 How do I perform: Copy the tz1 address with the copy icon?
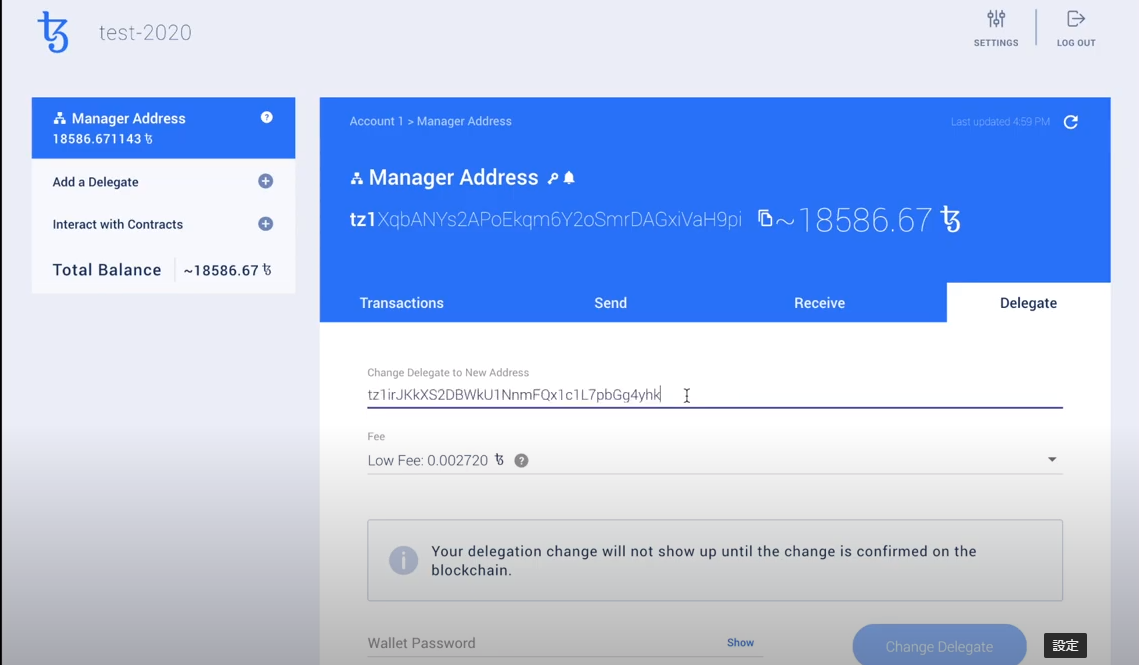(x=765, y=217)
